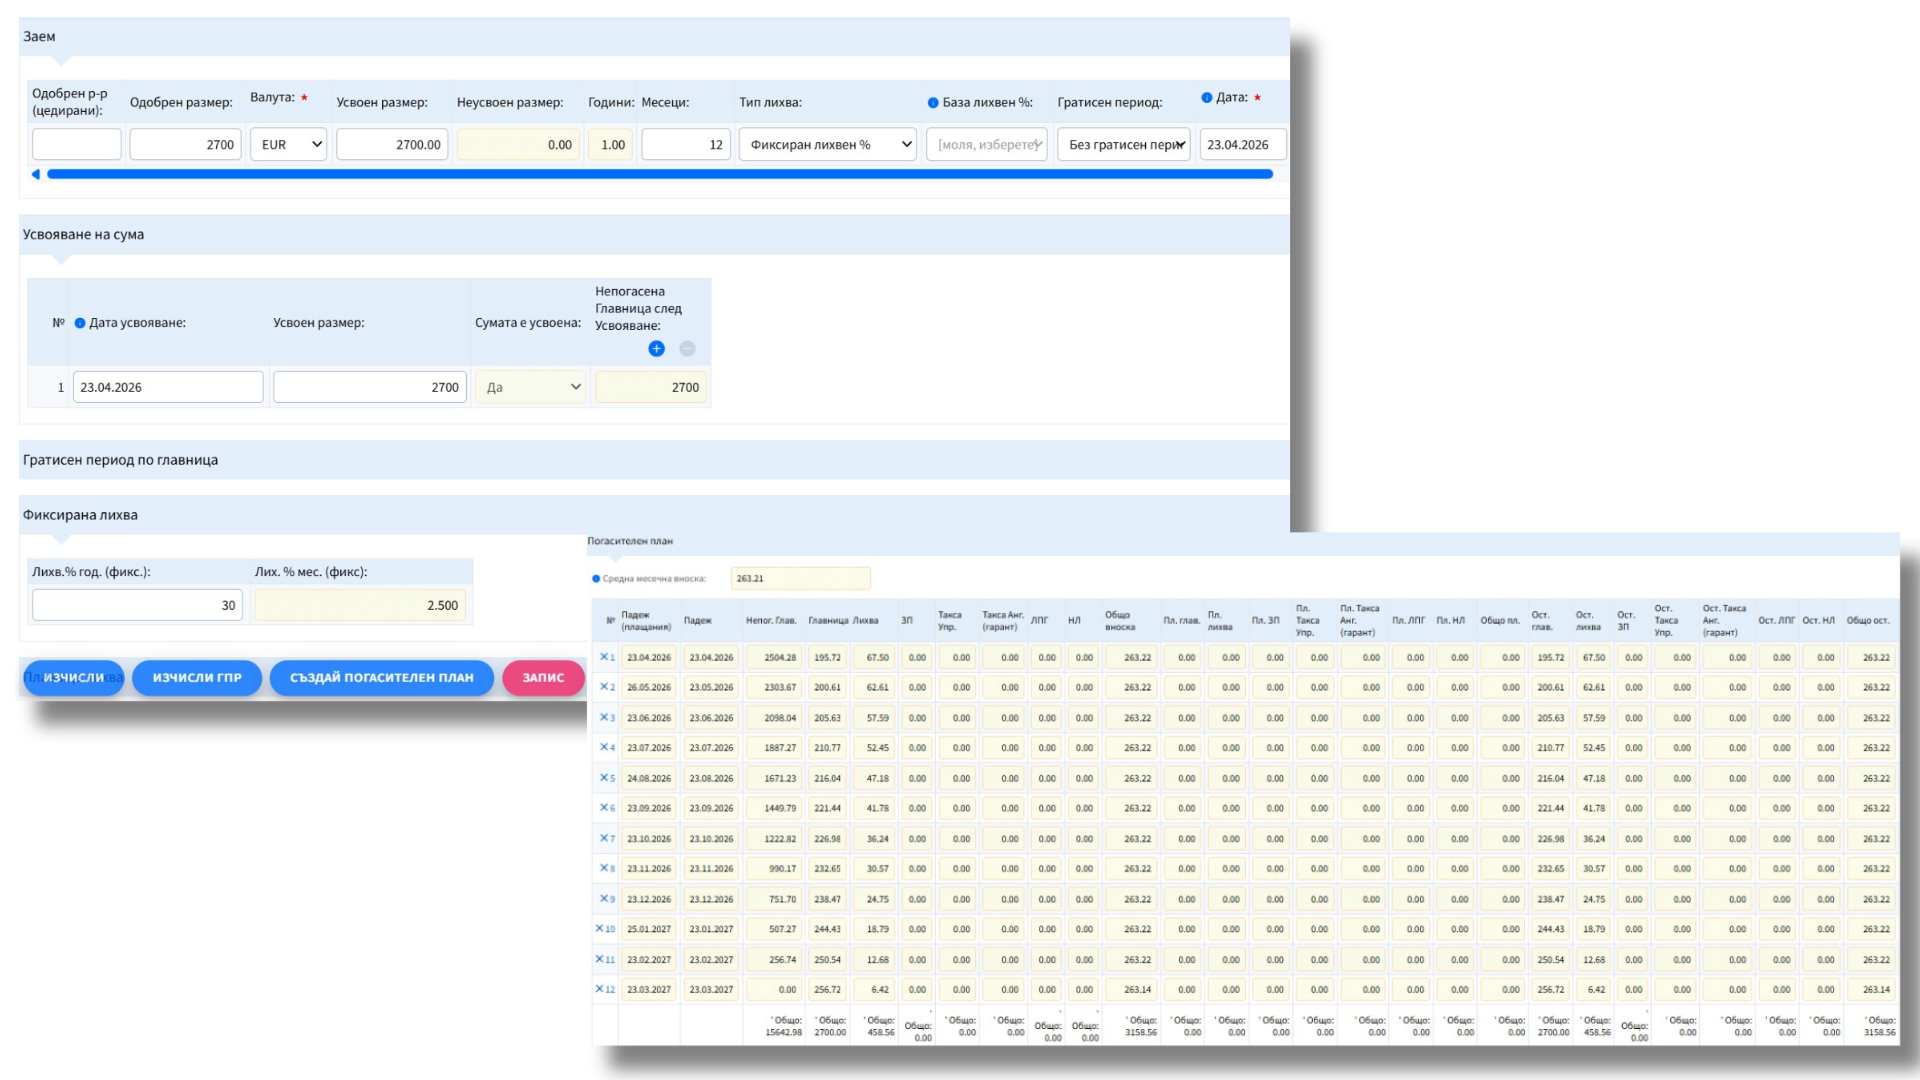Delete repayment row 11 with X icon
This screenshot has width=1920, height=1080.
pyautogui.click(x=600, y=959)
